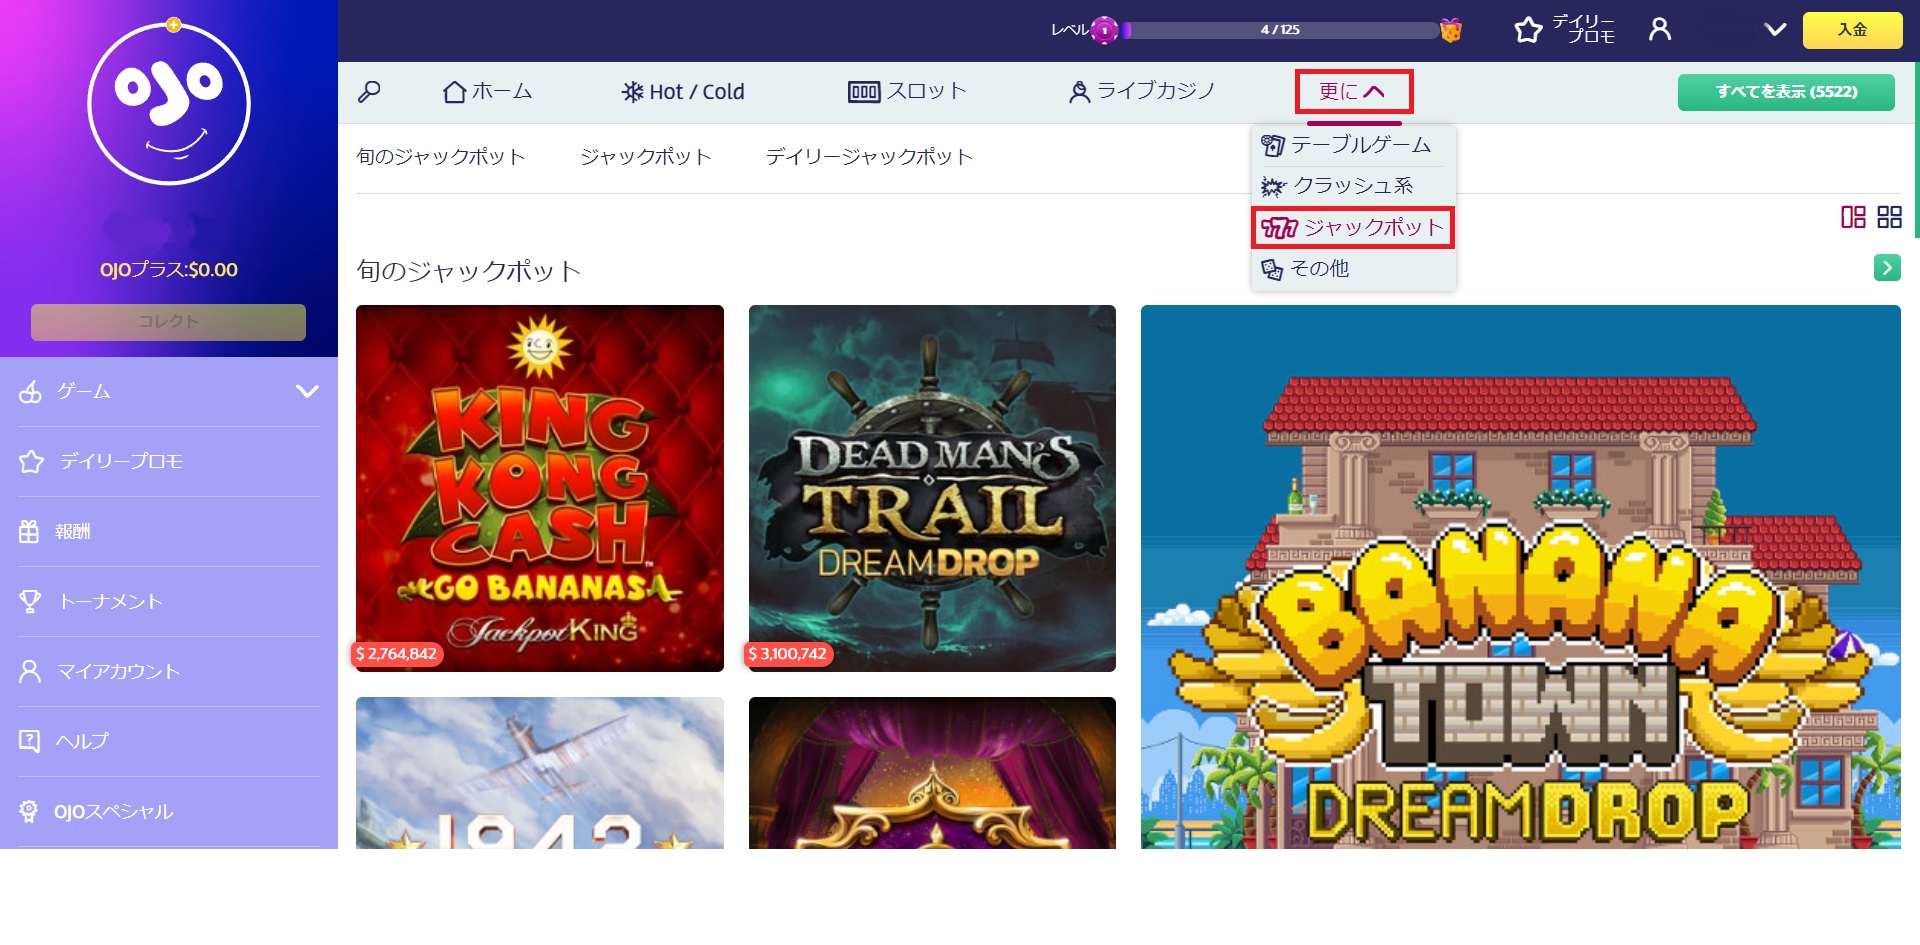Viewport: 1920px width, 945px height.
Task: Click the OJO smiley logo
Action: pyautogui.click(x=169, y=103)
